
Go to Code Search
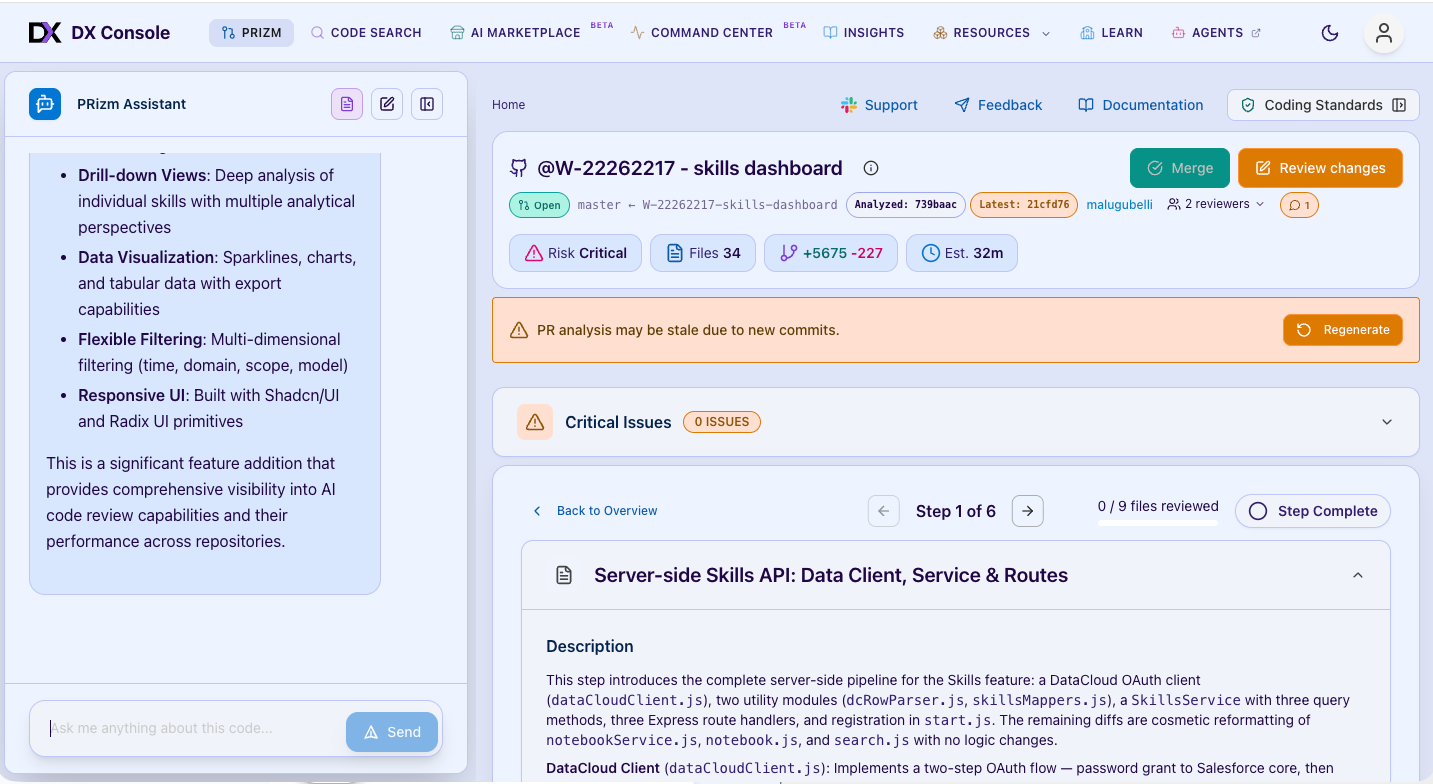[366, 33]
